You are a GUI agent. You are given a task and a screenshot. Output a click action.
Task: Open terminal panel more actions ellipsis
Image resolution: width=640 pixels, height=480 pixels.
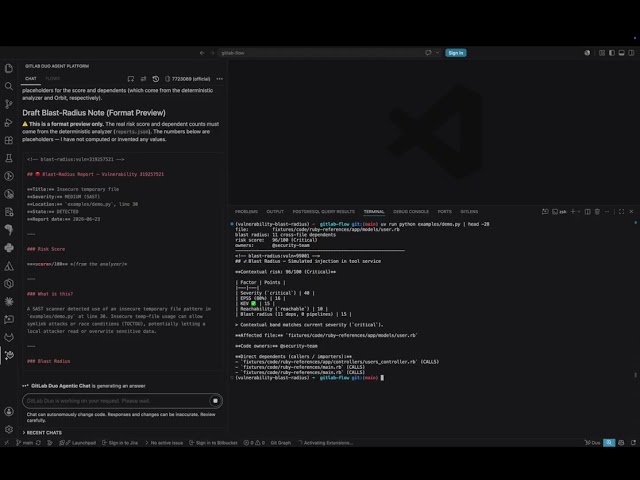pyautogui.click(x=607, y=211)
